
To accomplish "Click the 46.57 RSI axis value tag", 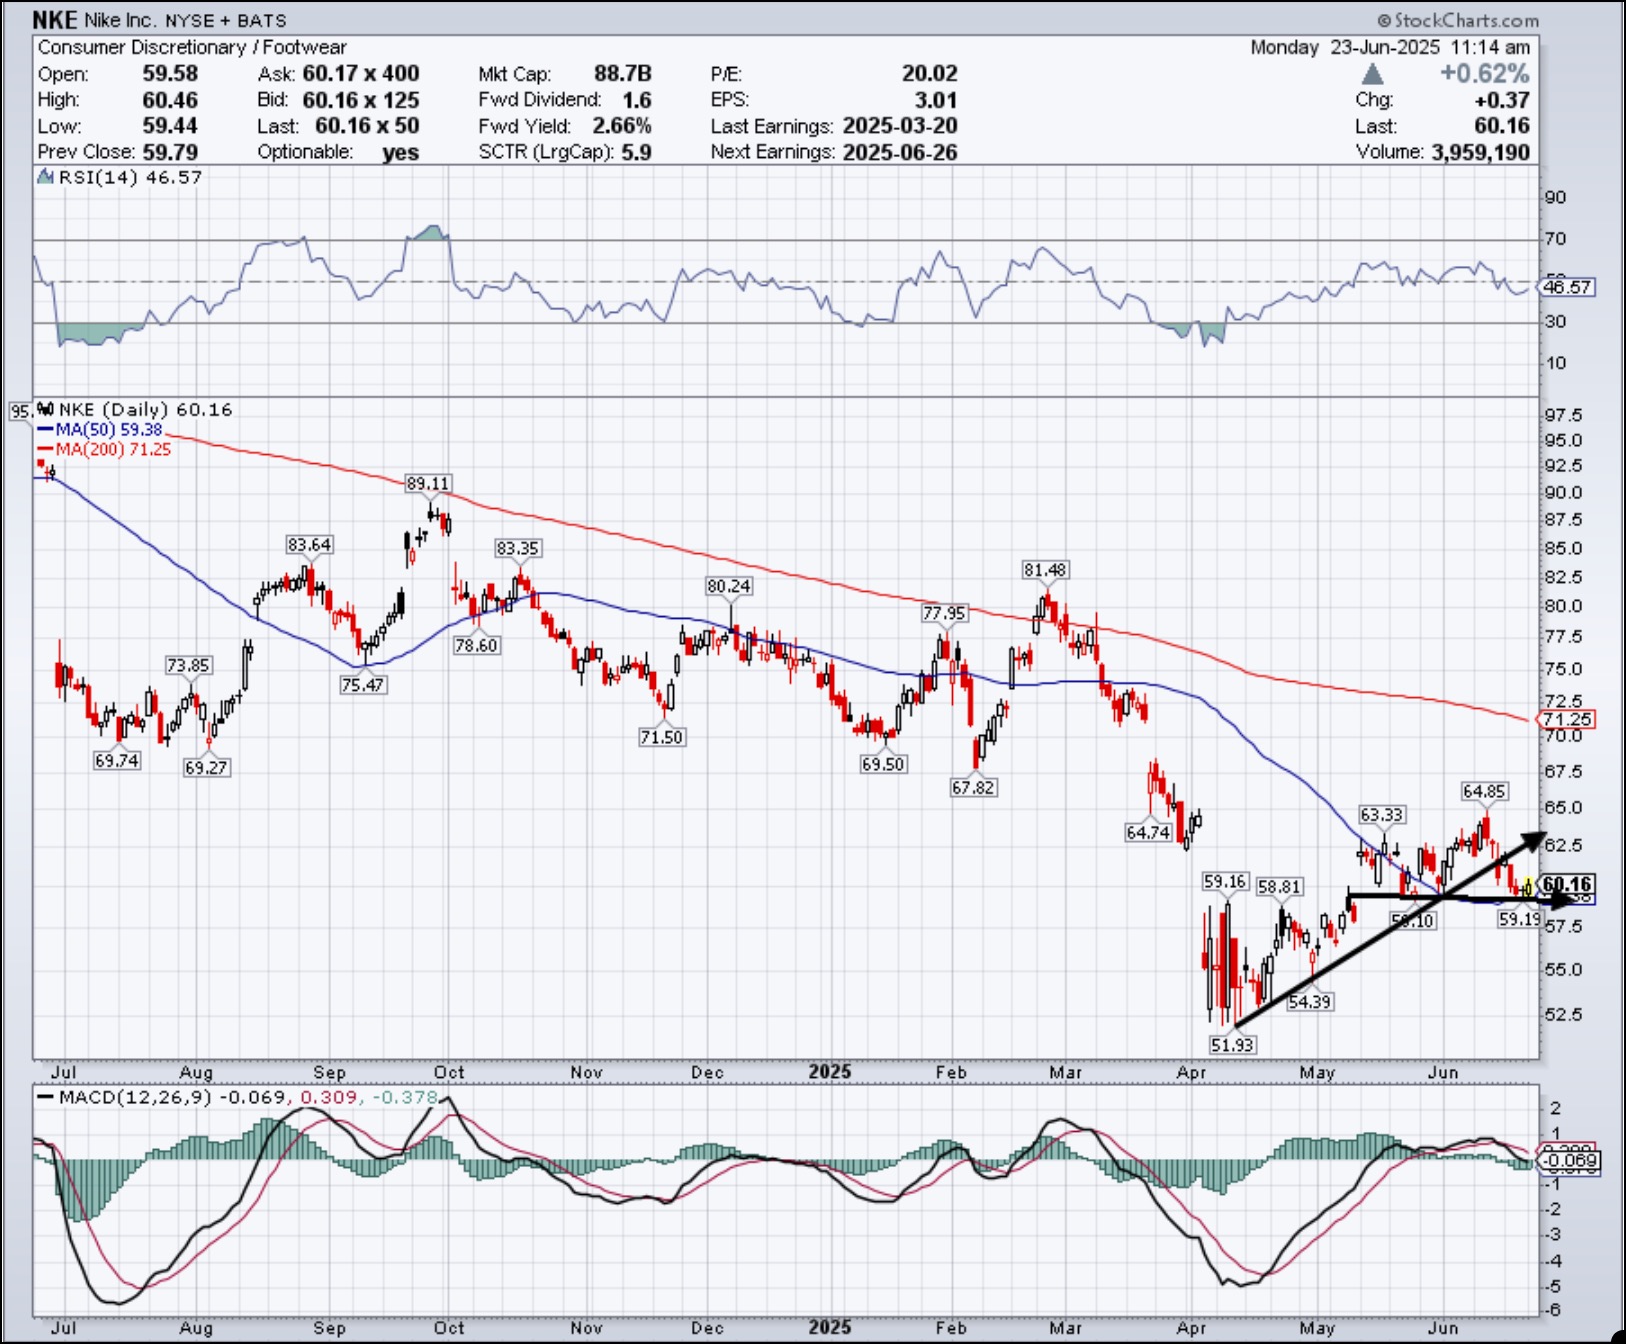I will click(x=1566, y=287).
